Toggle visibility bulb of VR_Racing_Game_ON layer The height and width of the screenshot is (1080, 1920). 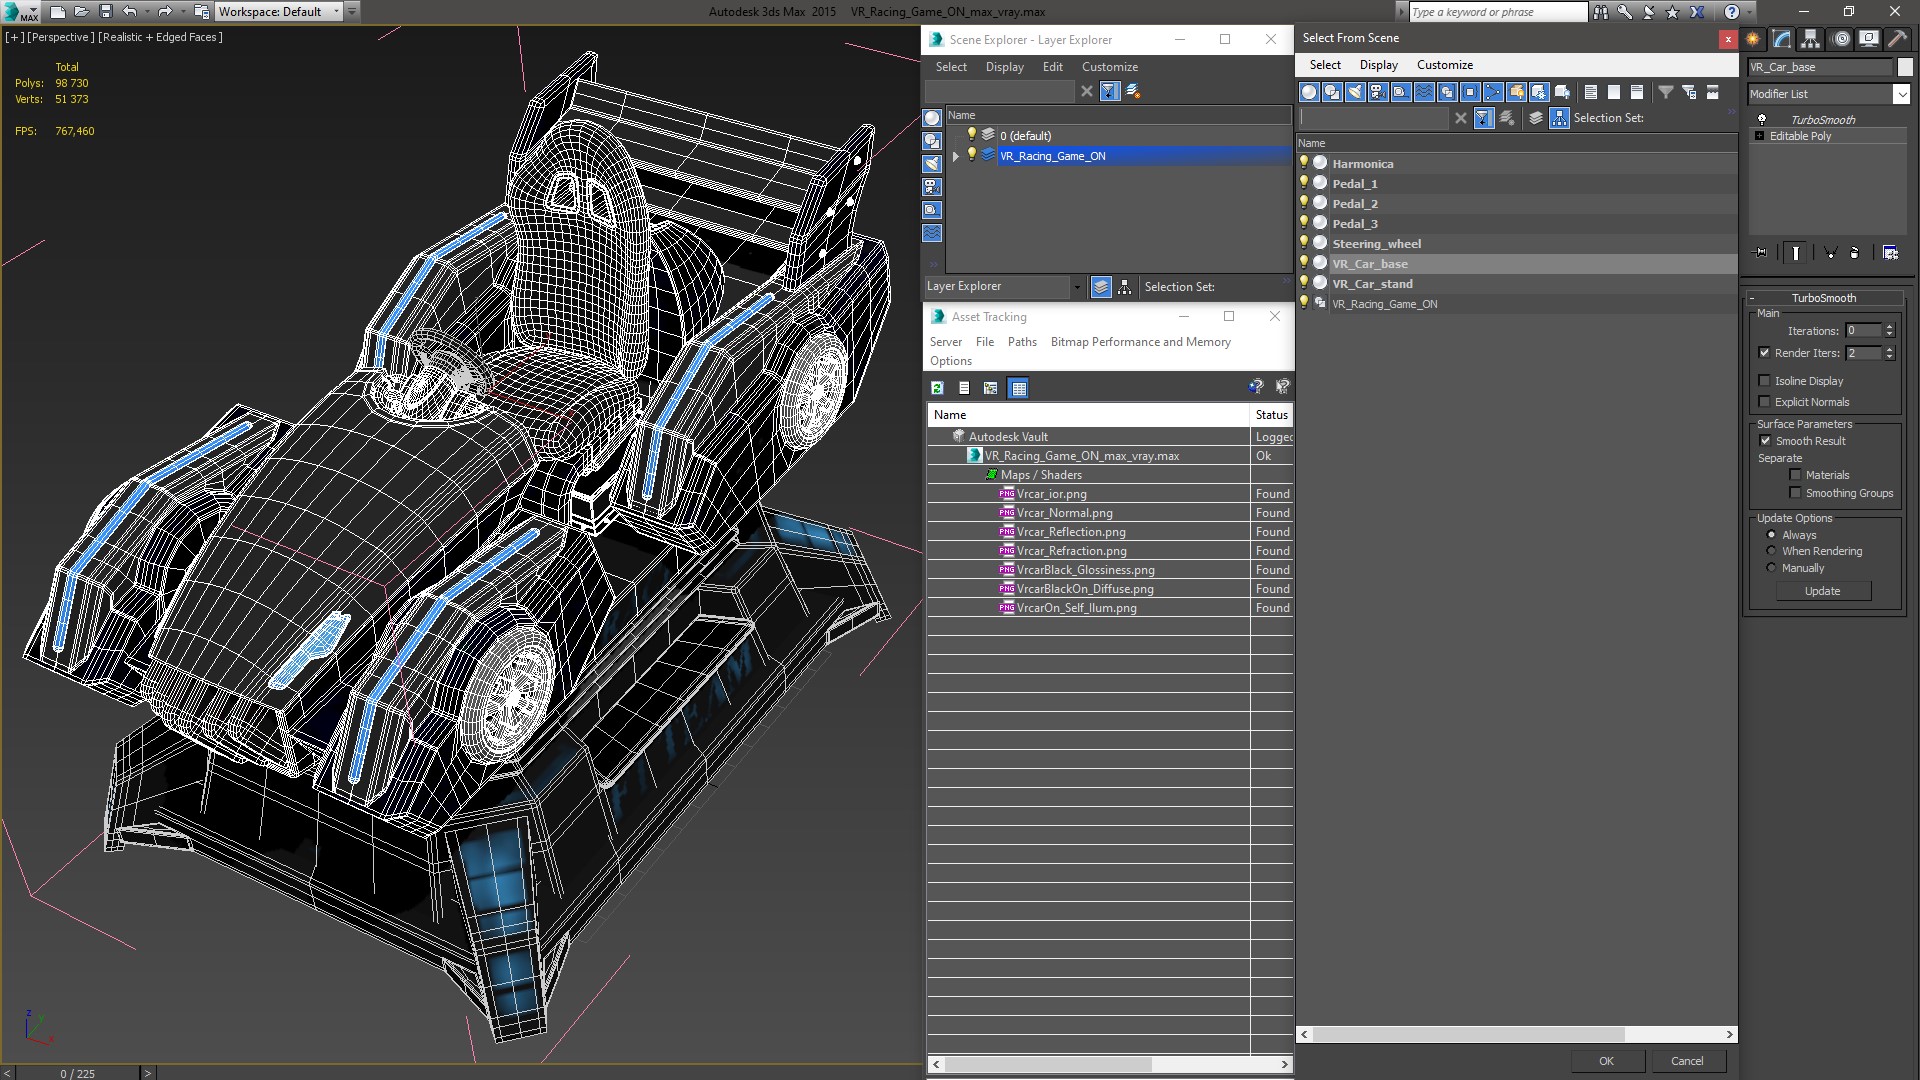click(x=971, y=154)
